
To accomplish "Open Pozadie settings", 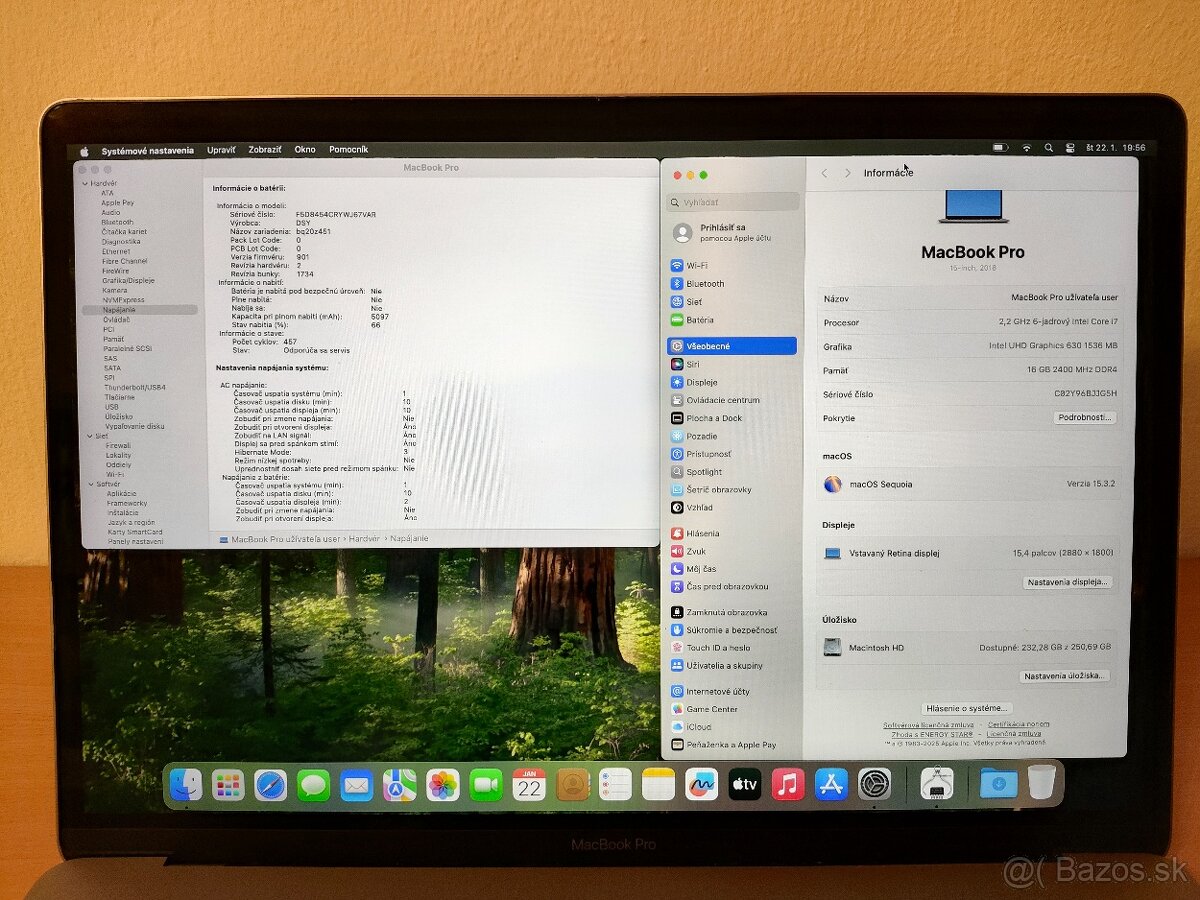I will pyautogui.click(x=697, y=435).
